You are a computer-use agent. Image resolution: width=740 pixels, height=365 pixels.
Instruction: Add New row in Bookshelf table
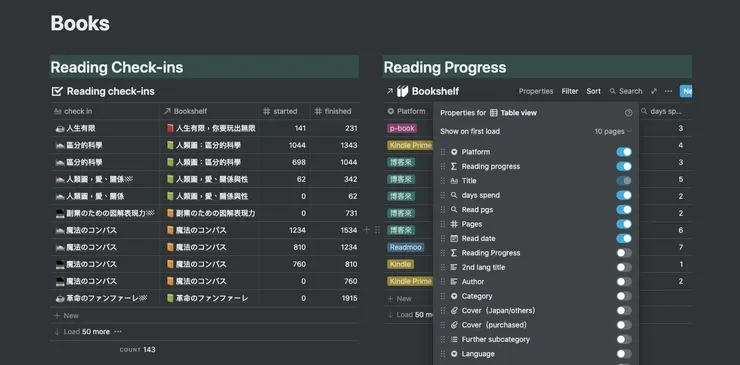pos(399,298)
